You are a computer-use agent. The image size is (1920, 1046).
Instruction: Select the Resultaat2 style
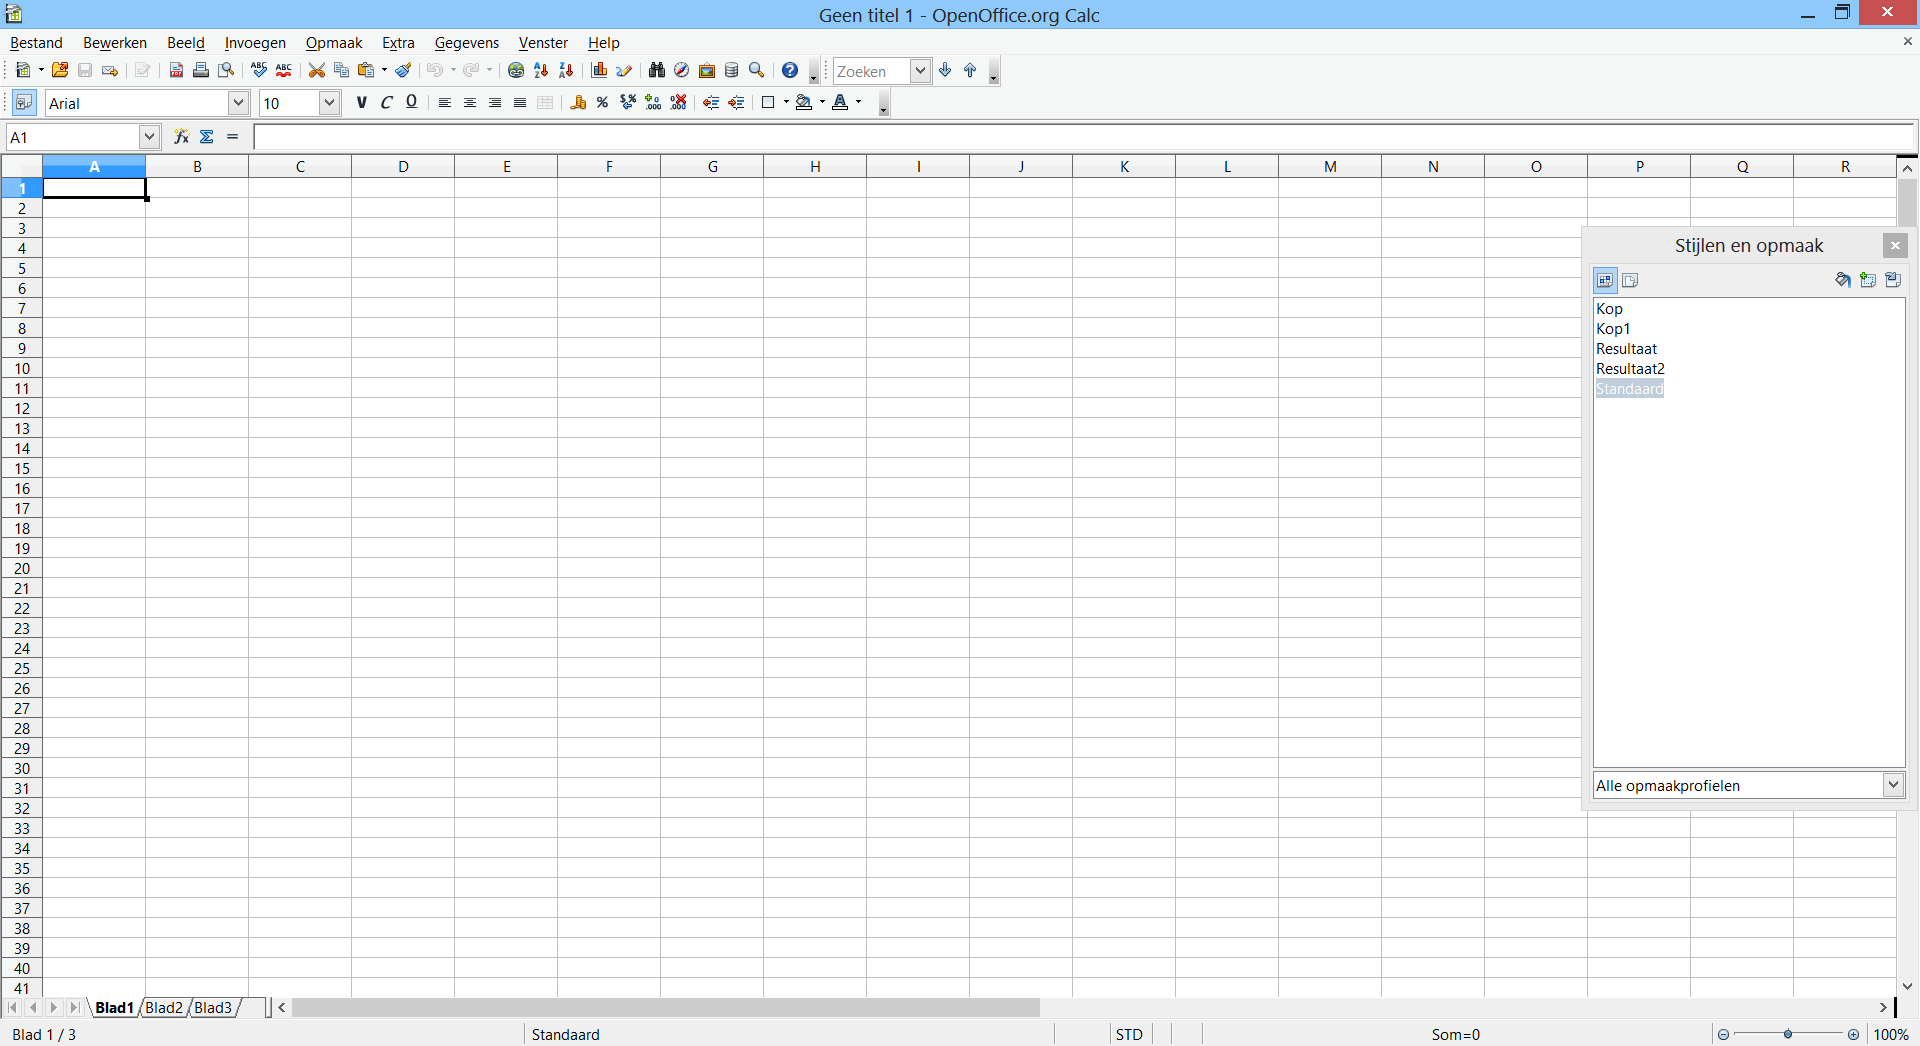coord(1630,369)
